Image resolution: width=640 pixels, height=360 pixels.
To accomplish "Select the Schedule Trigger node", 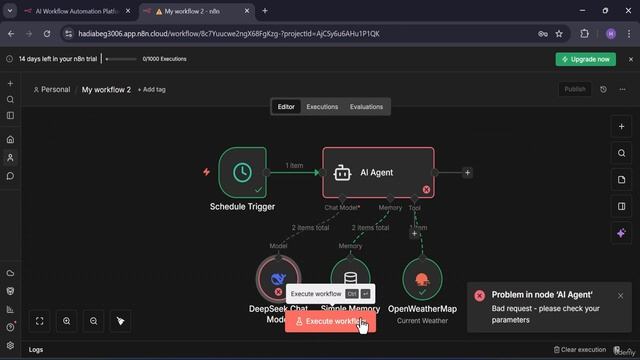I will point(242,173).
